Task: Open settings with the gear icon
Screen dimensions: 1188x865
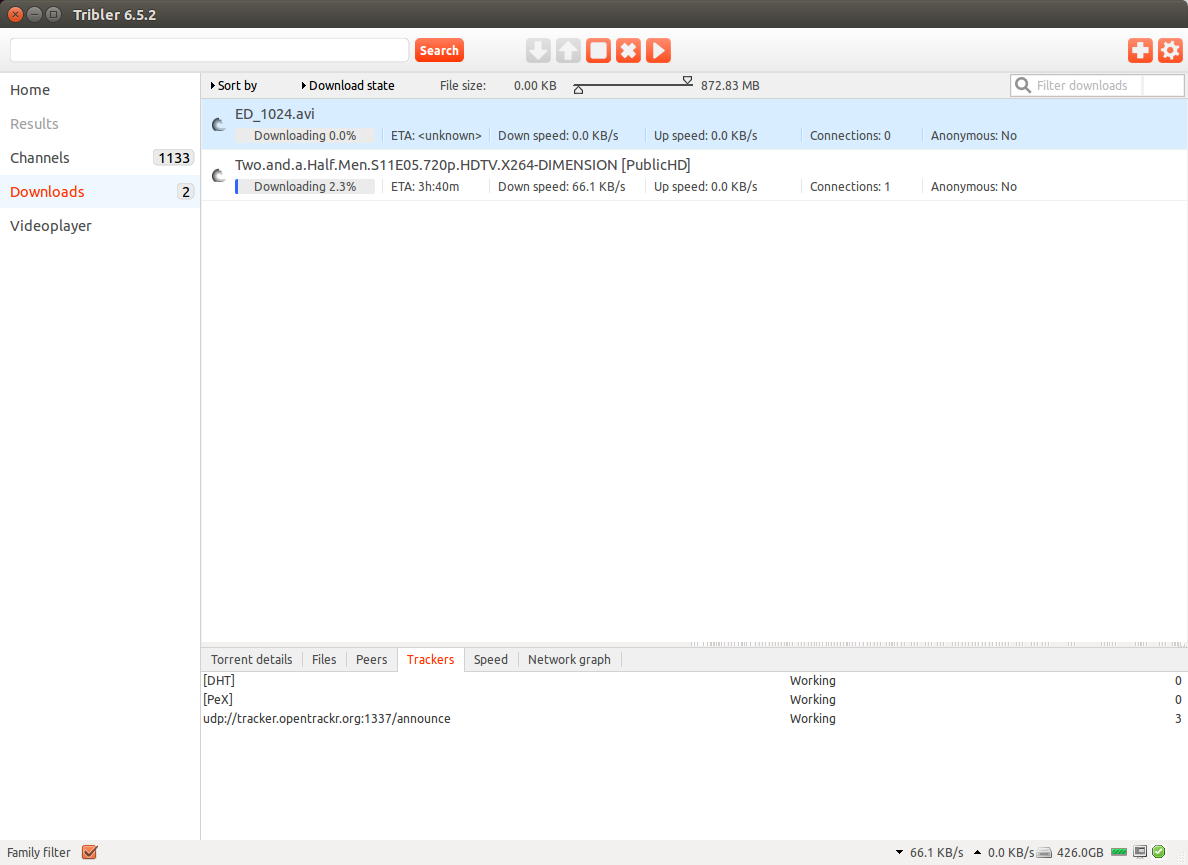Action: (1169, 51)
